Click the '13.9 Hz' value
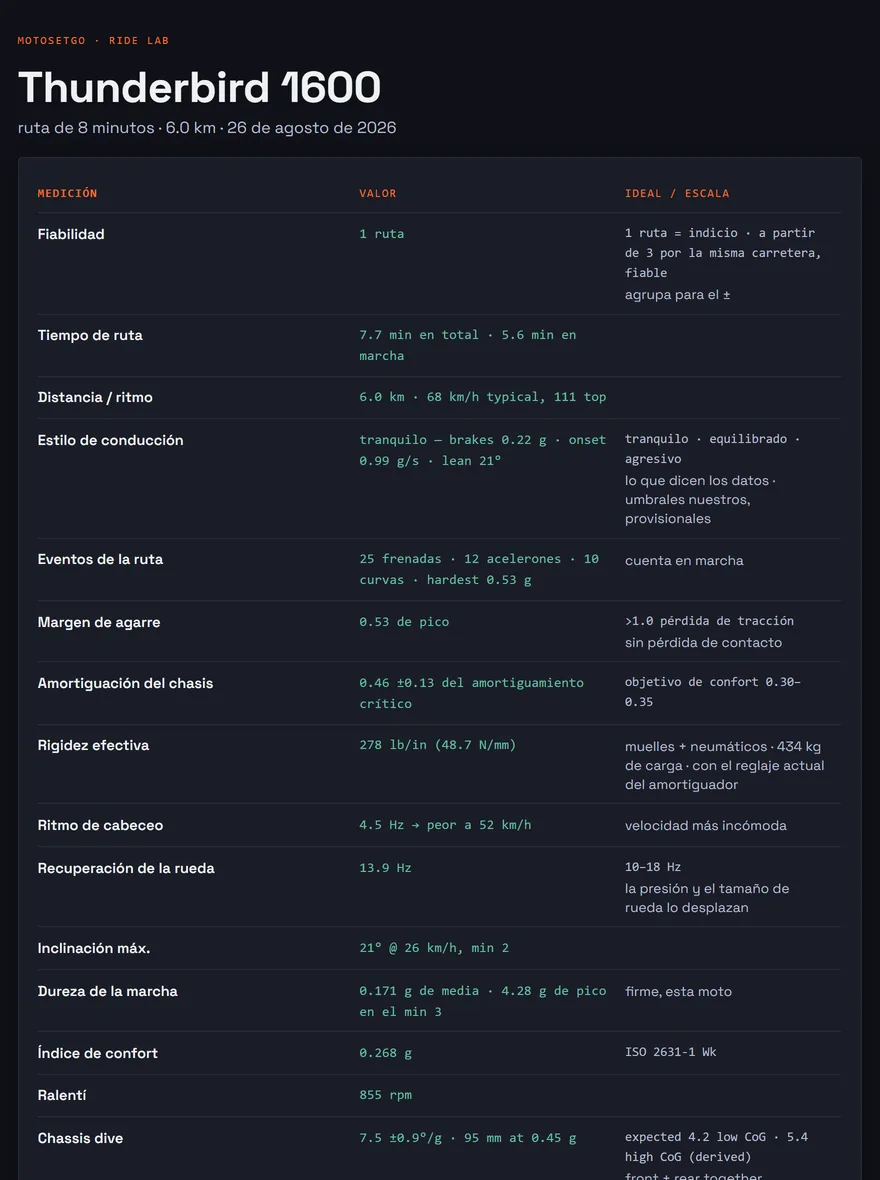 coord(385,868)
